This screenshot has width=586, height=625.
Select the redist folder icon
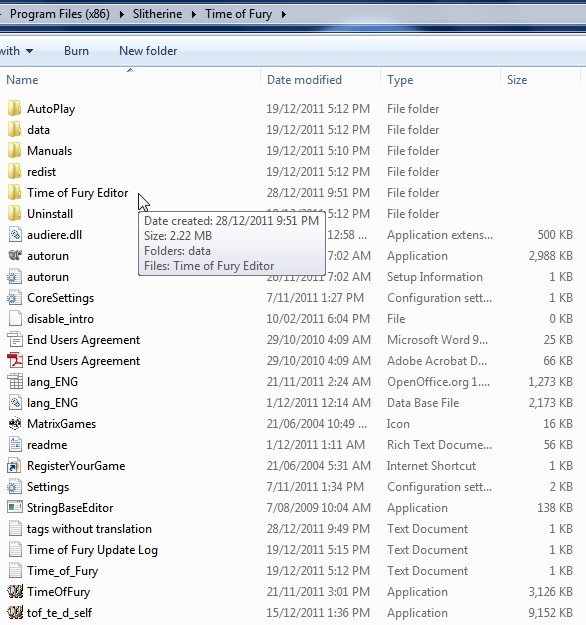pos(15,172)
